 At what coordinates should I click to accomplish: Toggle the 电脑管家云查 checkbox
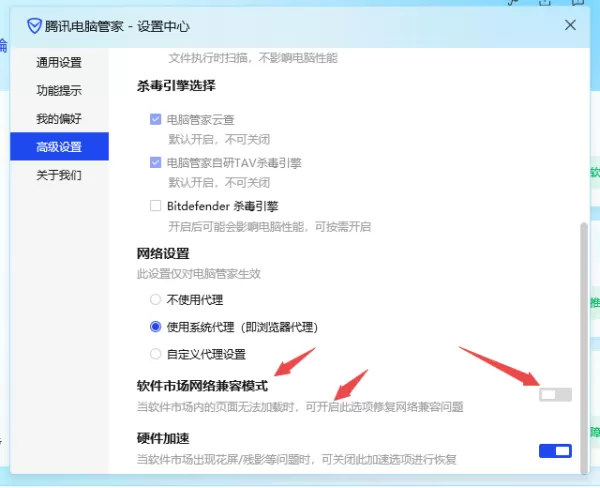coord(155,119)
